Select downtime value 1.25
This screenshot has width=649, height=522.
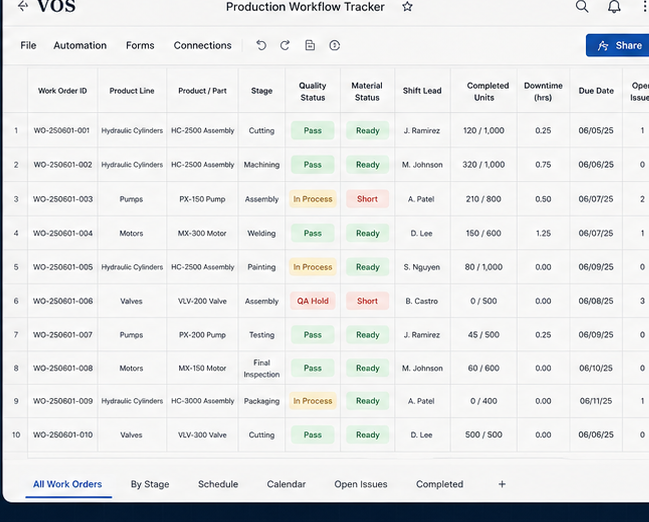pos(543,233)
